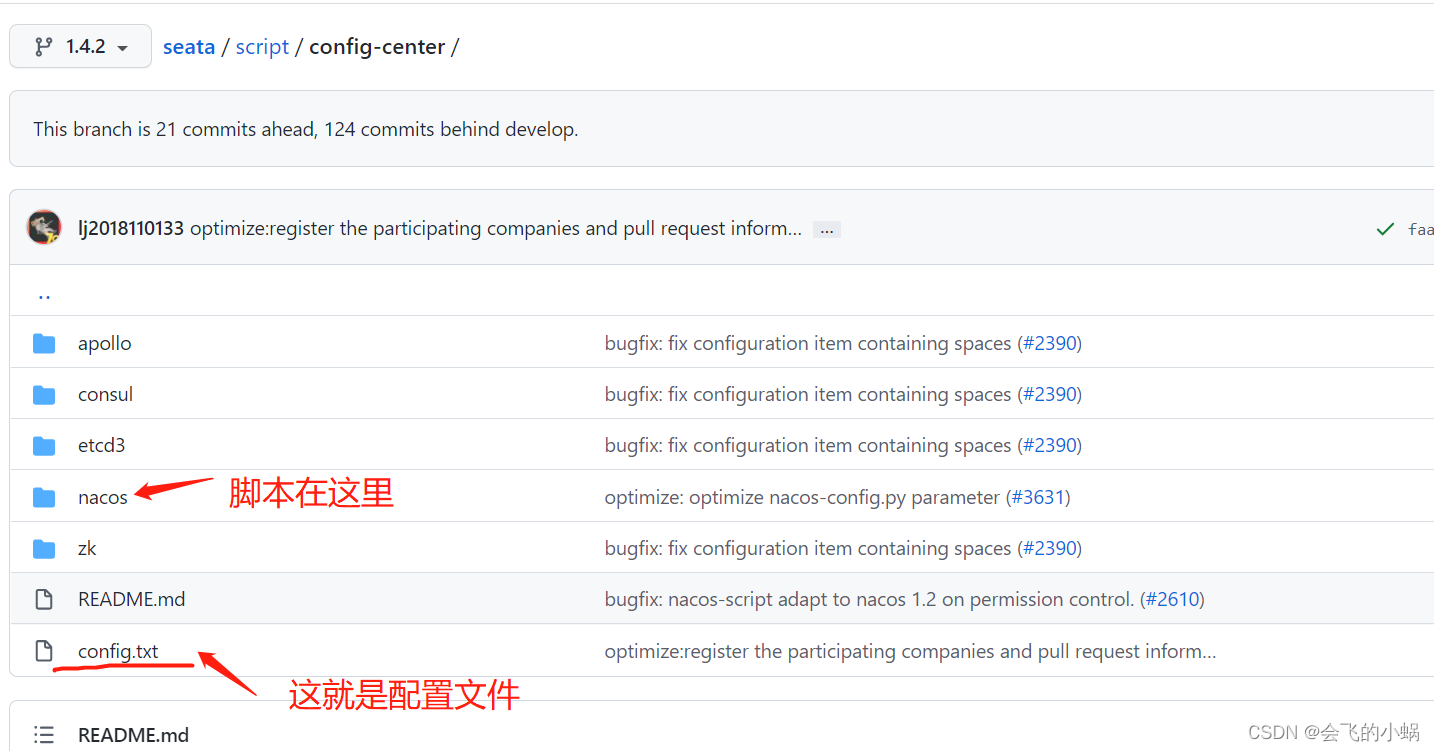Screen dimensions: 1434x751
Task: Go to the seata repository root link
Action: point(189,46)
